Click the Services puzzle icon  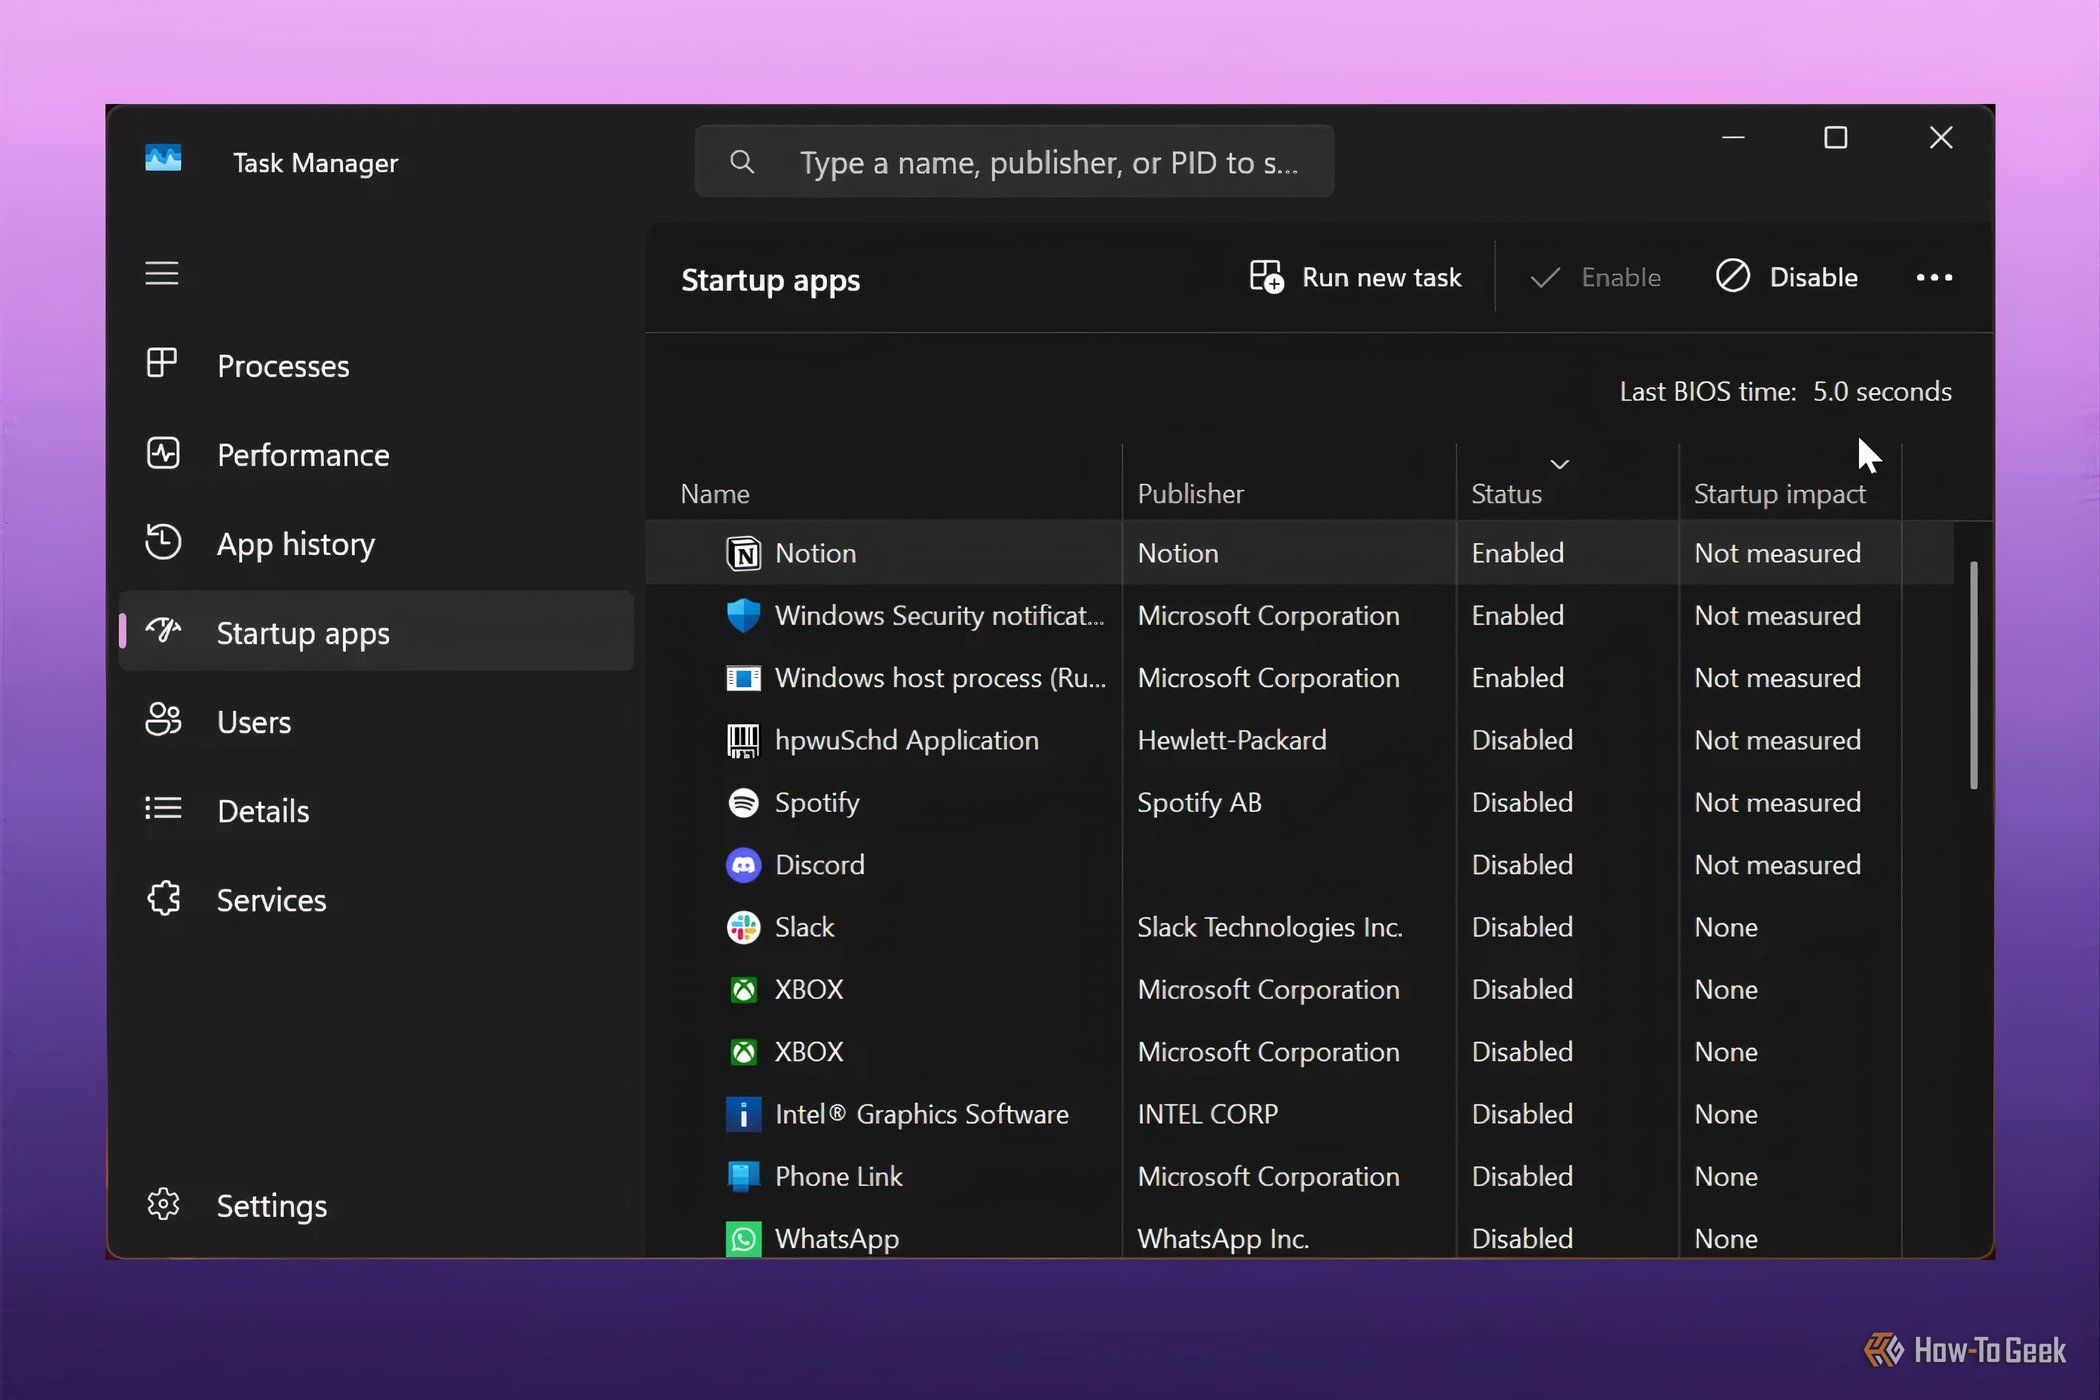163,898
